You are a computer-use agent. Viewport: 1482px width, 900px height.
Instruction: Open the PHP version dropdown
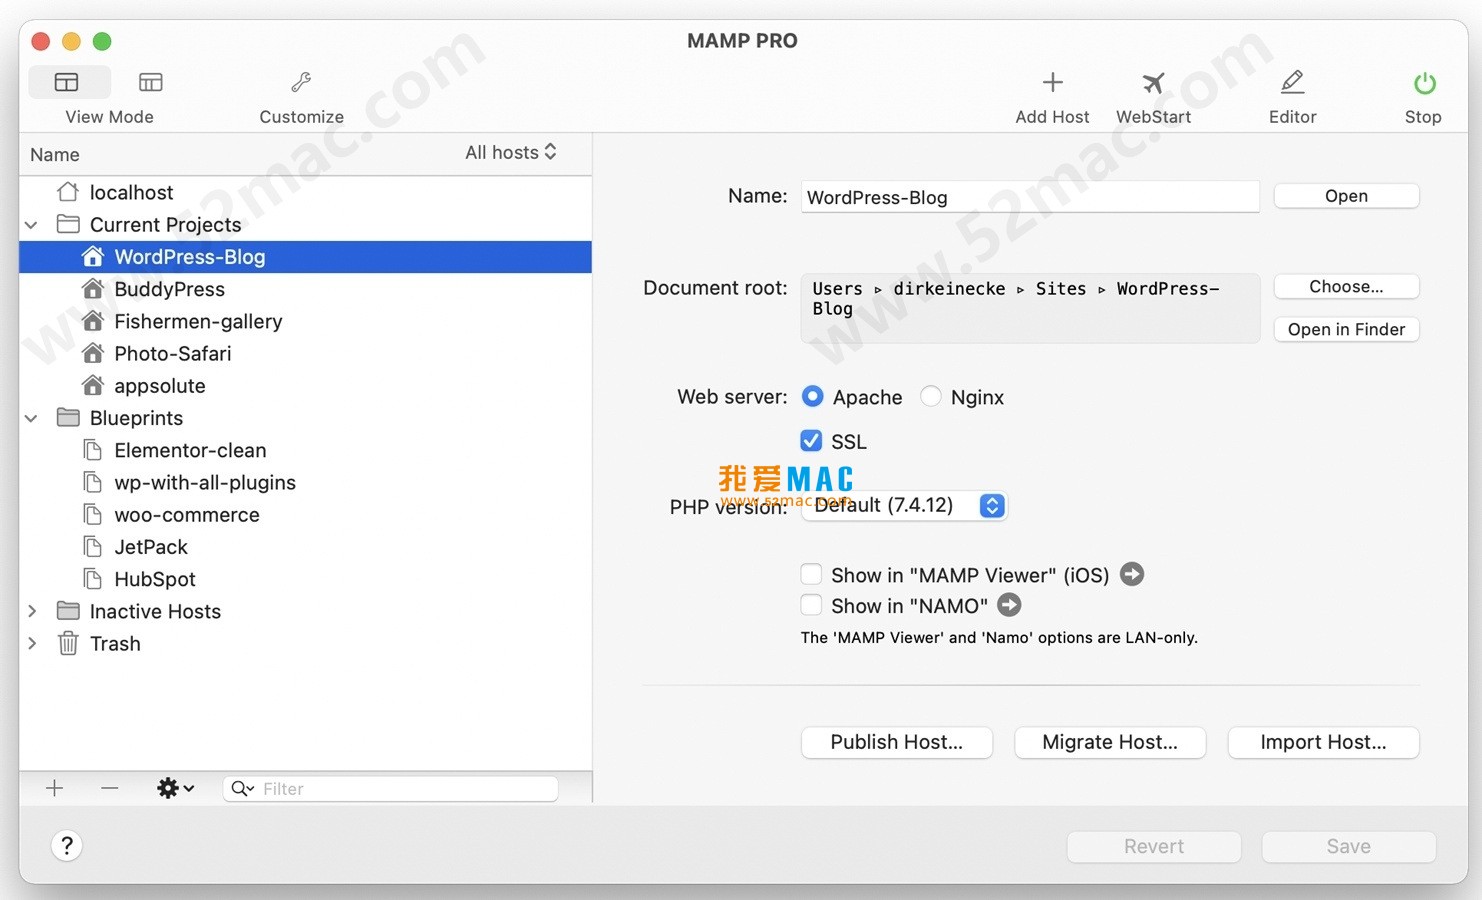[x=905, y=505]
